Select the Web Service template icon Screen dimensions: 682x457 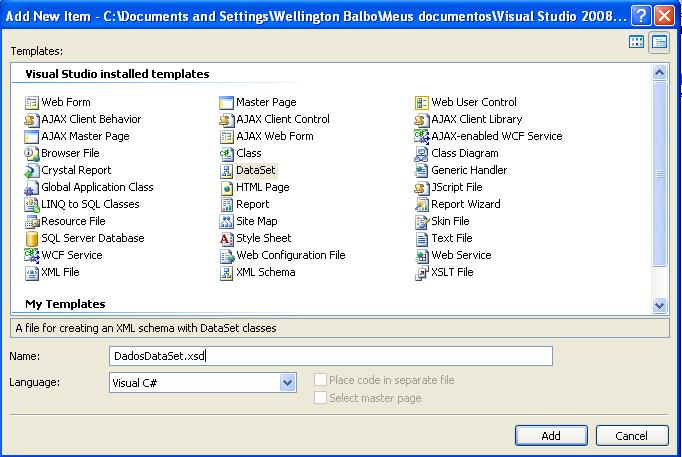tap(422, 255)
